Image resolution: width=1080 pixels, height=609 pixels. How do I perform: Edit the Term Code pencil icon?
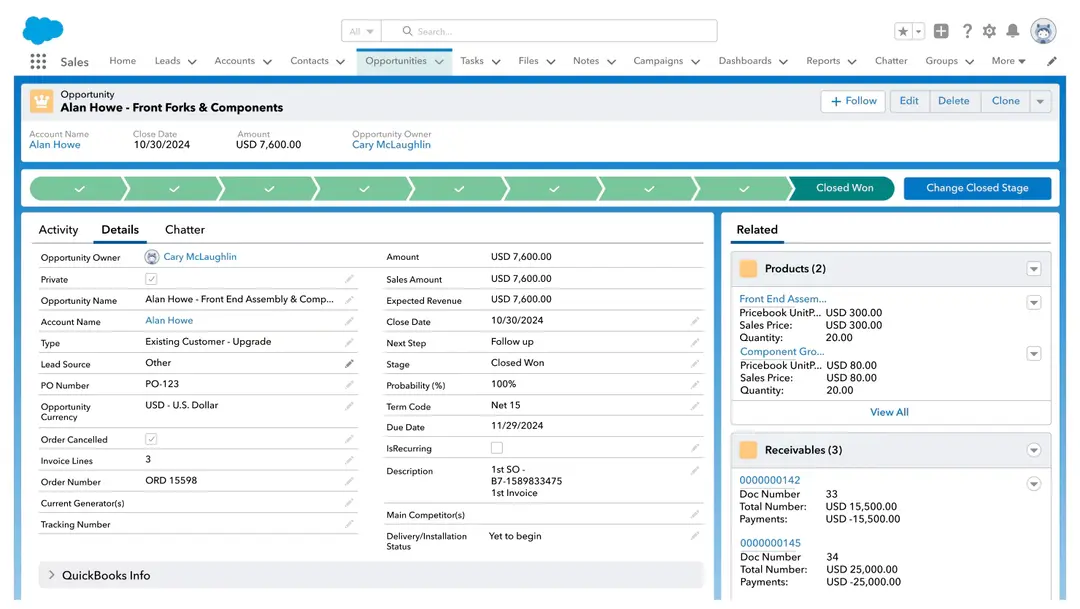tap(695, 406)
